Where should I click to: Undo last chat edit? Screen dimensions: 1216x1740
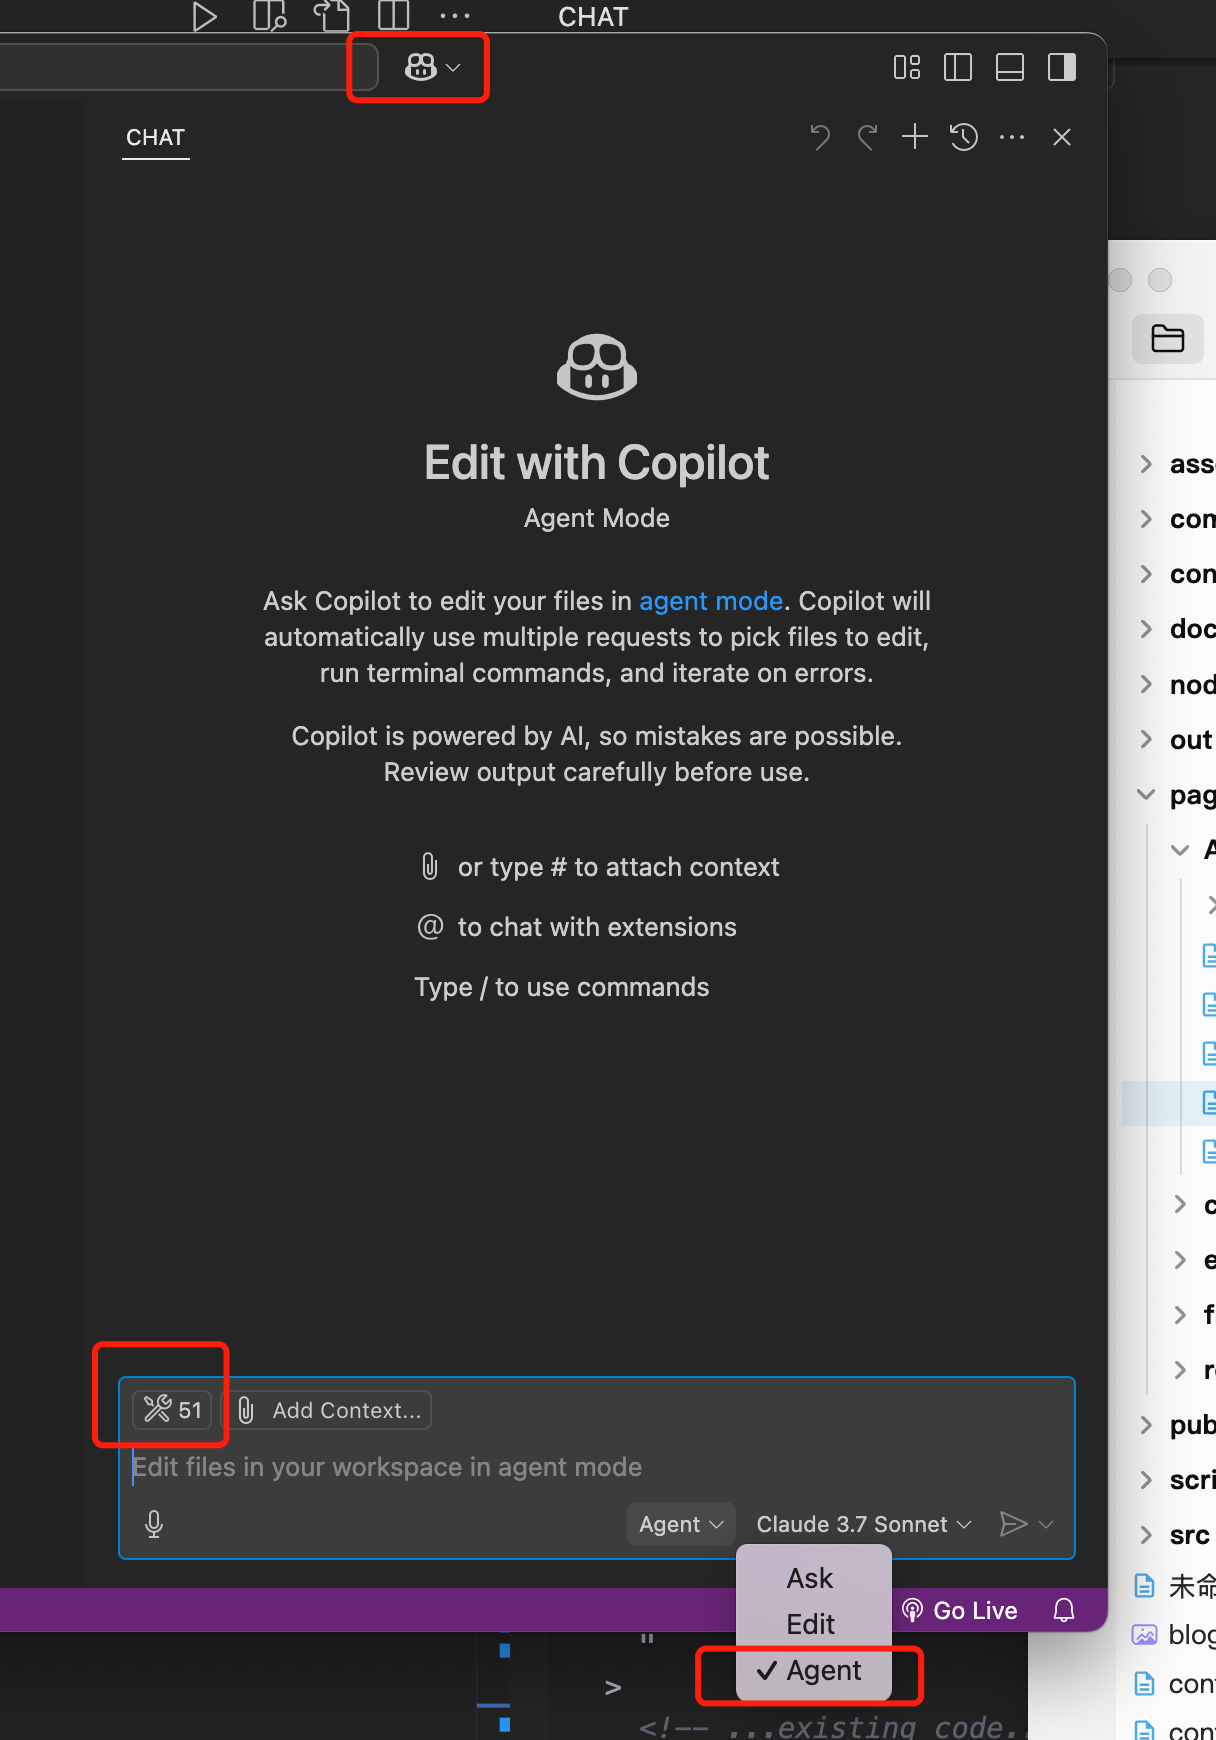pos(820,137)
